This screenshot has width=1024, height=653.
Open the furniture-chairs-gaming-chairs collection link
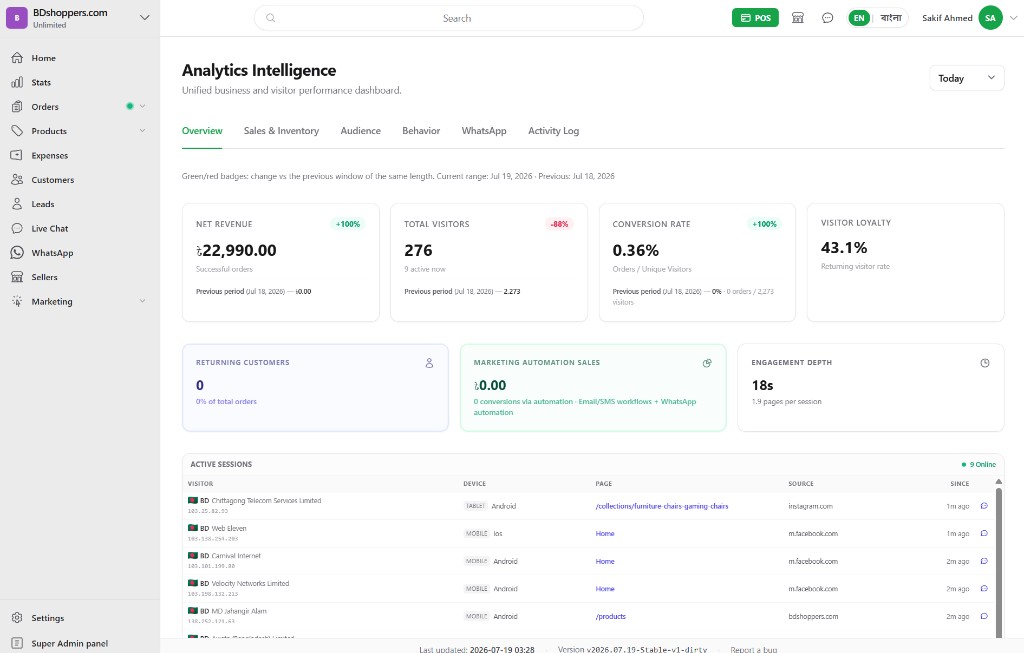(662, 506)
